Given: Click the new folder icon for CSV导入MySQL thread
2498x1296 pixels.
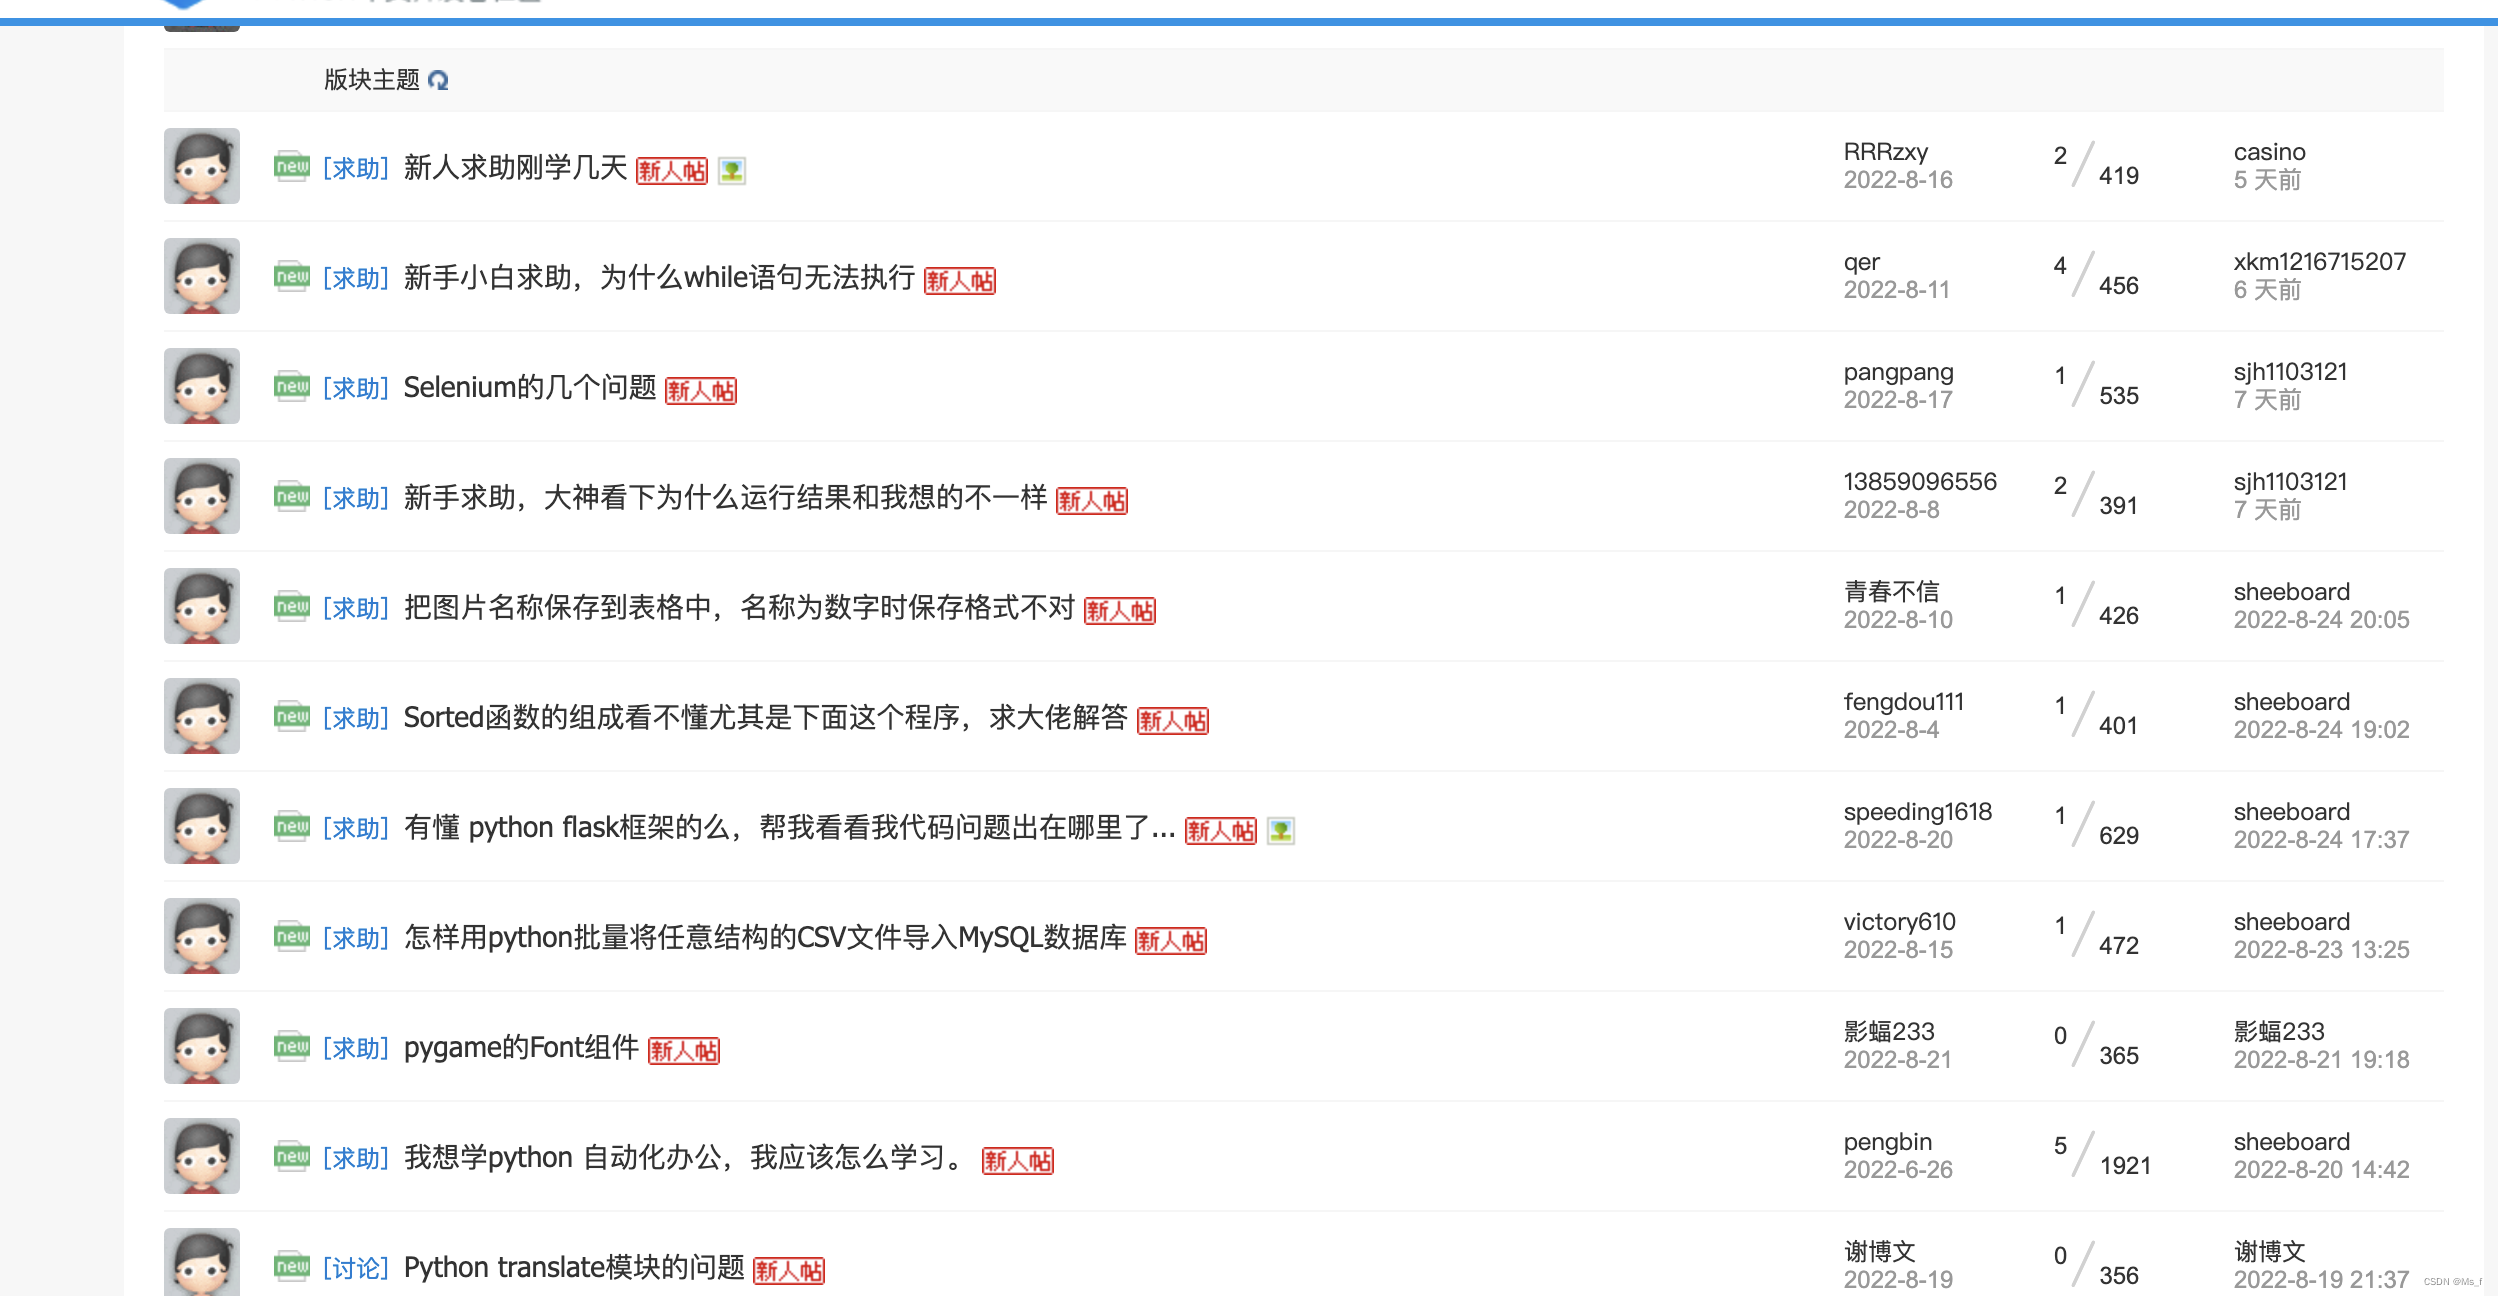Looking at the screenshot, I should 292,937.
